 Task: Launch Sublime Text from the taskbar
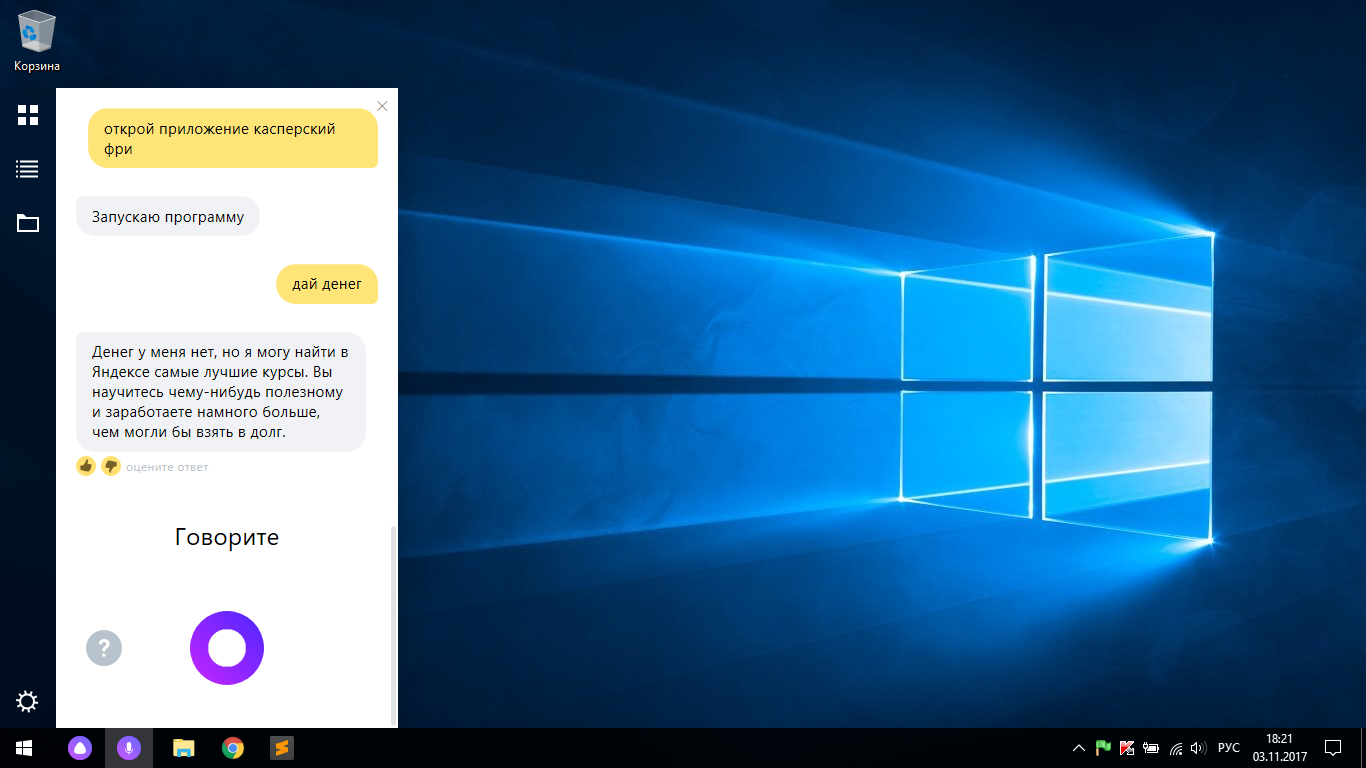282,748
